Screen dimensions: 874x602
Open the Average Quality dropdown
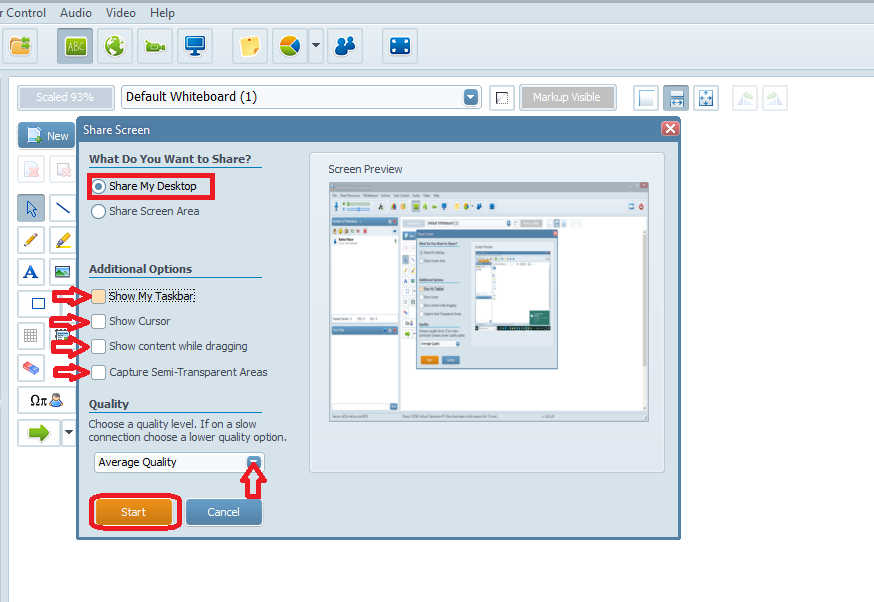(255, 462)
